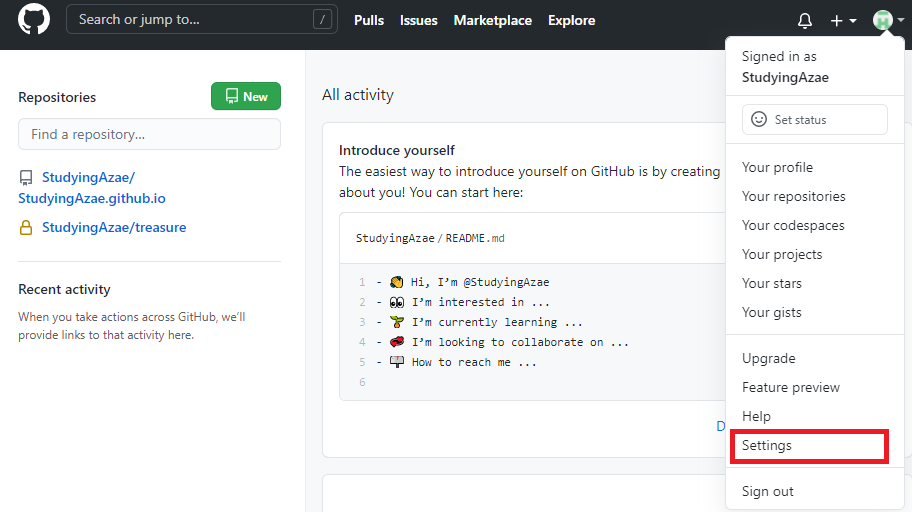Go to Issues

point(418,20)
